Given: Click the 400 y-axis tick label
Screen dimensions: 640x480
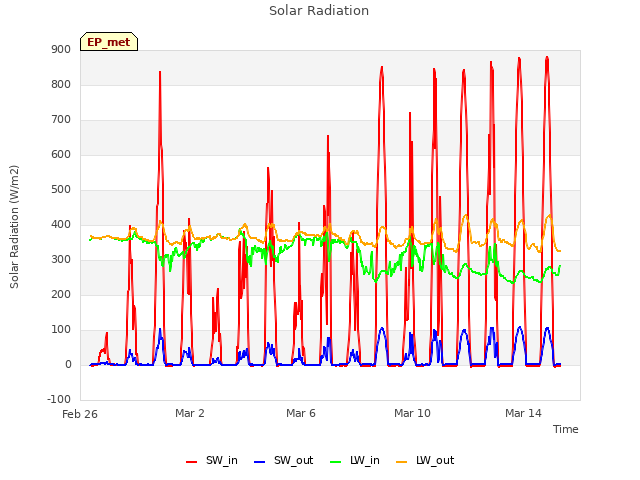Looking at the screenshot, I should (61, 225).
